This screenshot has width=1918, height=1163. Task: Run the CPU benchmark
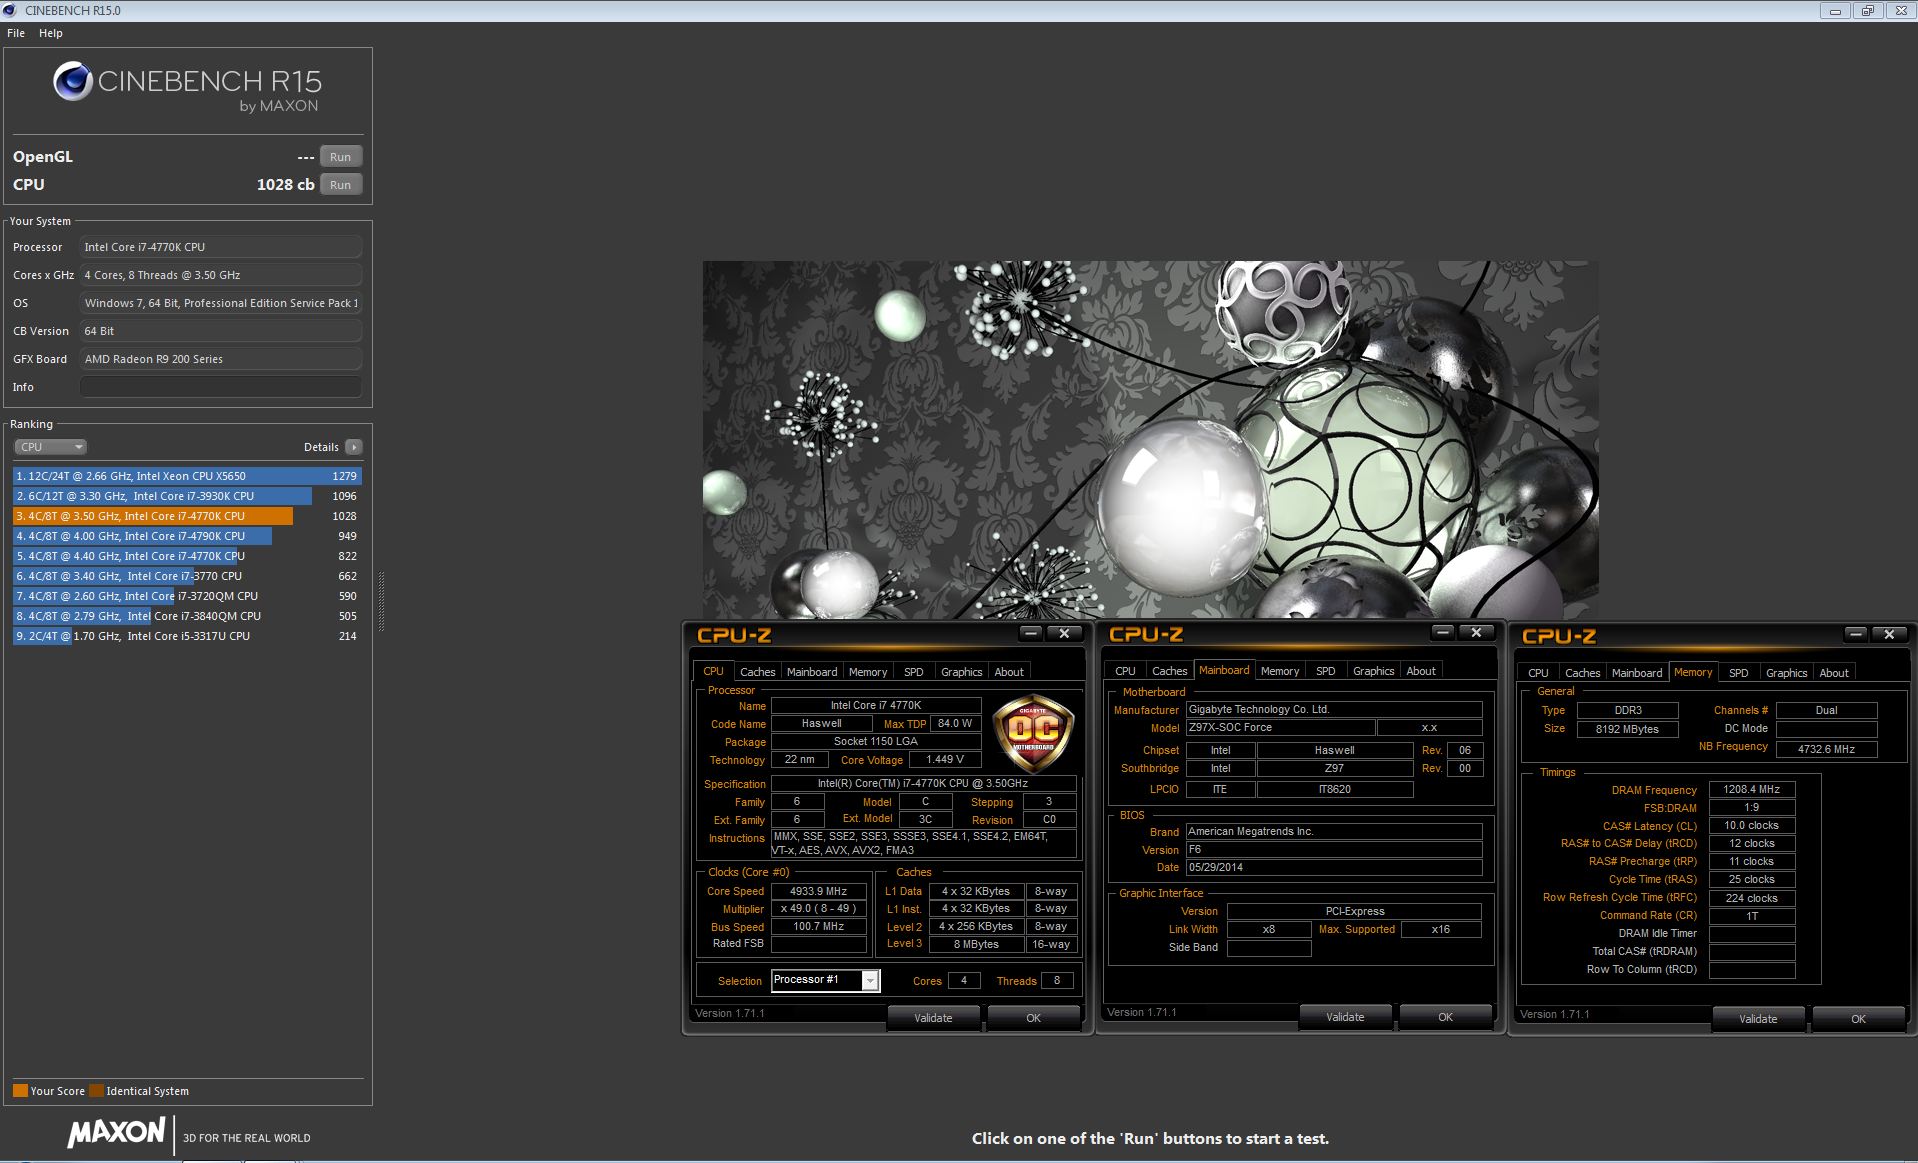coord(340,185)
